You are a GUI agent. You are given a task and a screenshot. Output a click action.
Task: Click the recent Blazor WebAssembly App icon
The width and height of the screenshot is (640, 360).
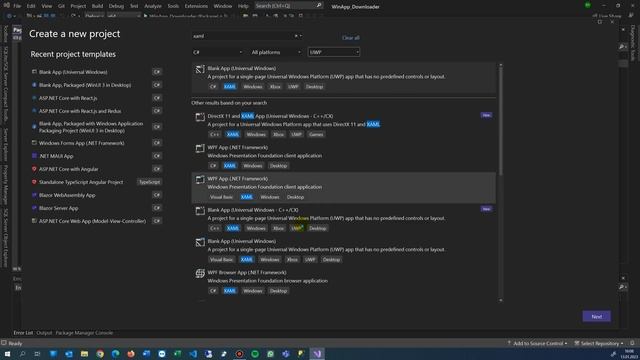pos(34,195)
